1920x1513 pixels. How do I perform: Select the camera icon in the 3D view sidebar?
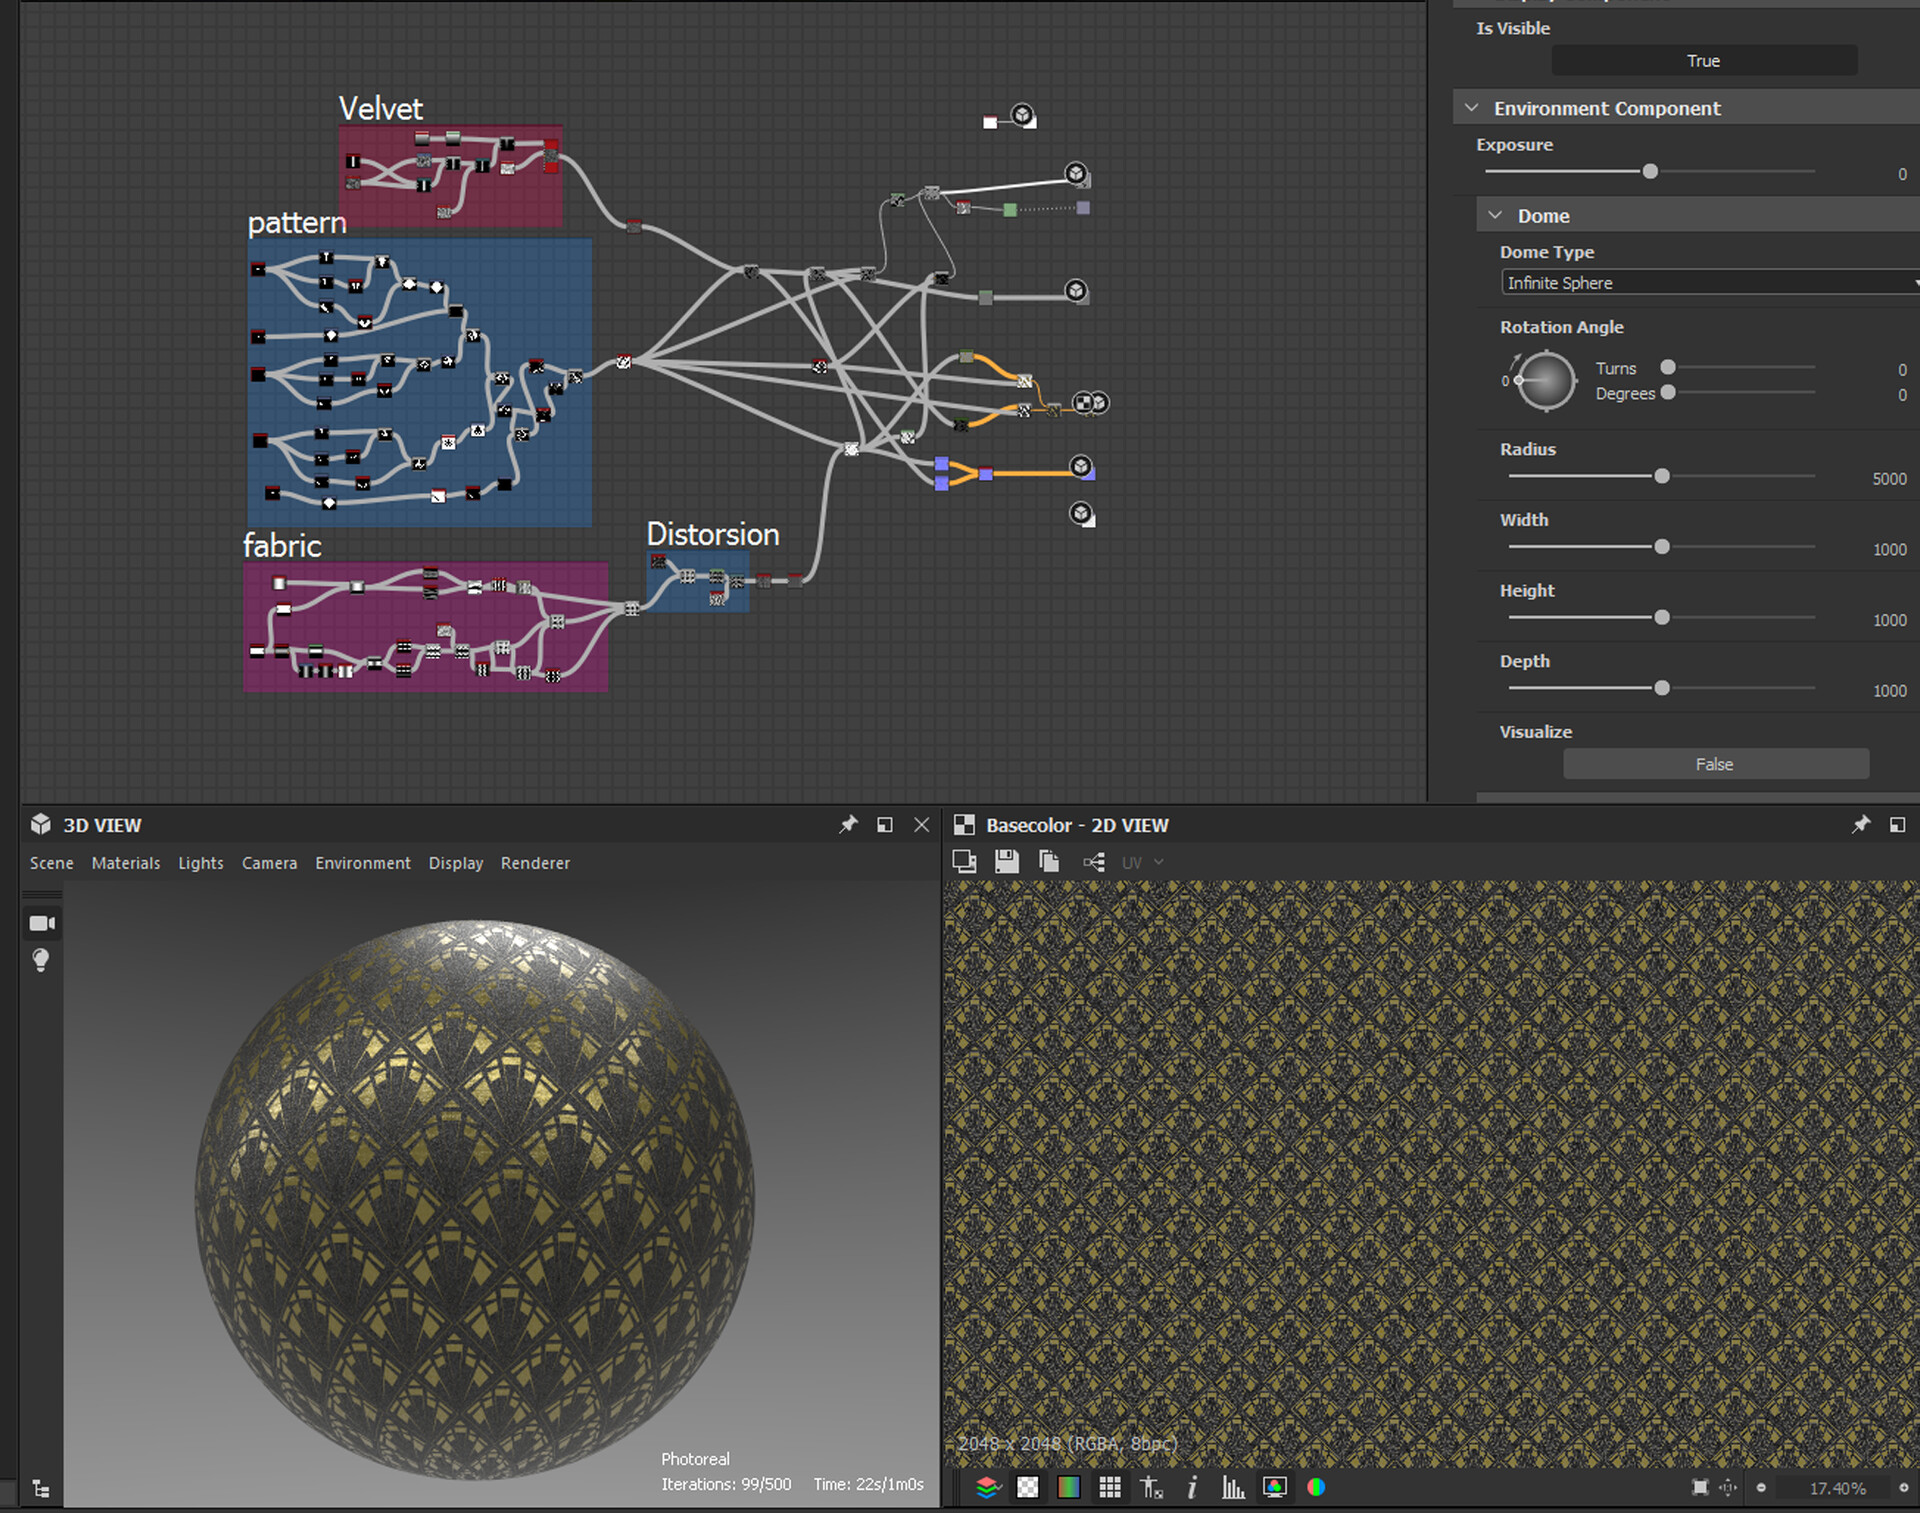[42, 923]
